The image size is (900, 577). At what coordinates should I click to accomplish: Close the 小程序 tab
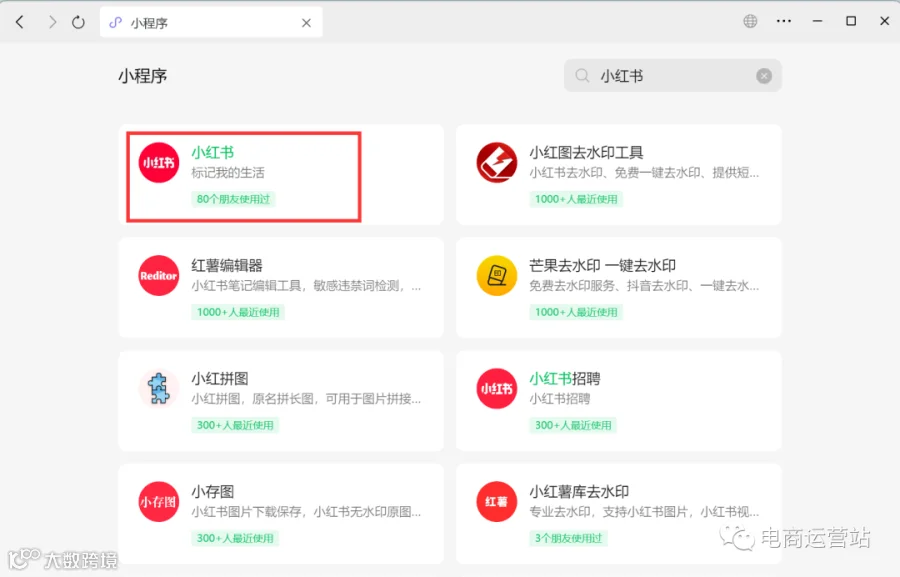tap(307, 23)
